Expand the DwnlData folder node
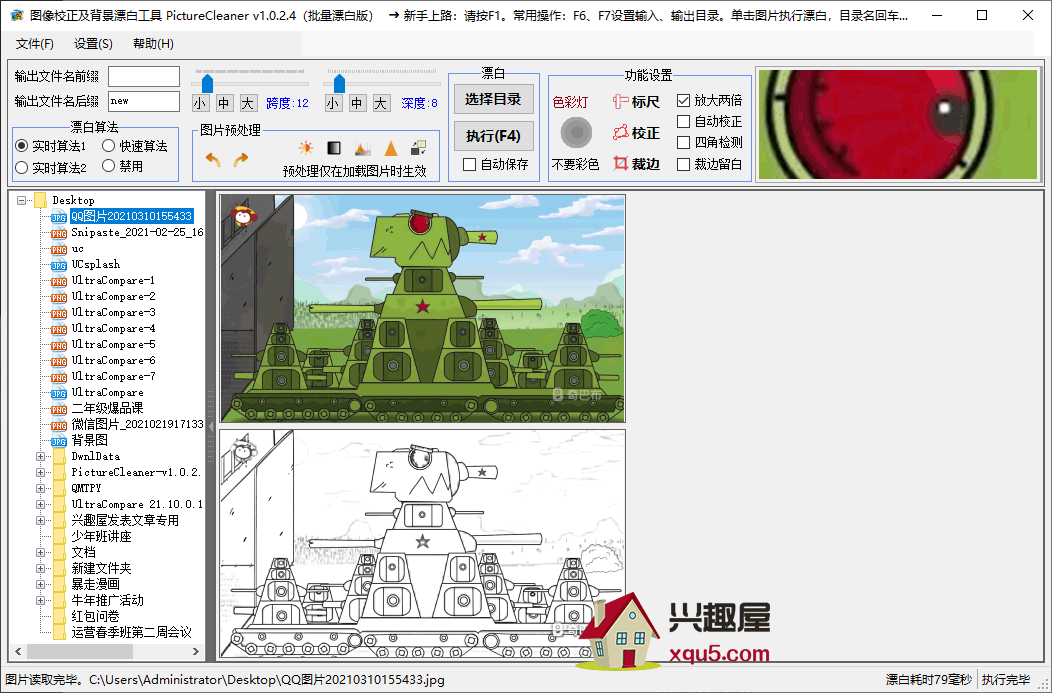1052x693 pixels. point(40,456)
